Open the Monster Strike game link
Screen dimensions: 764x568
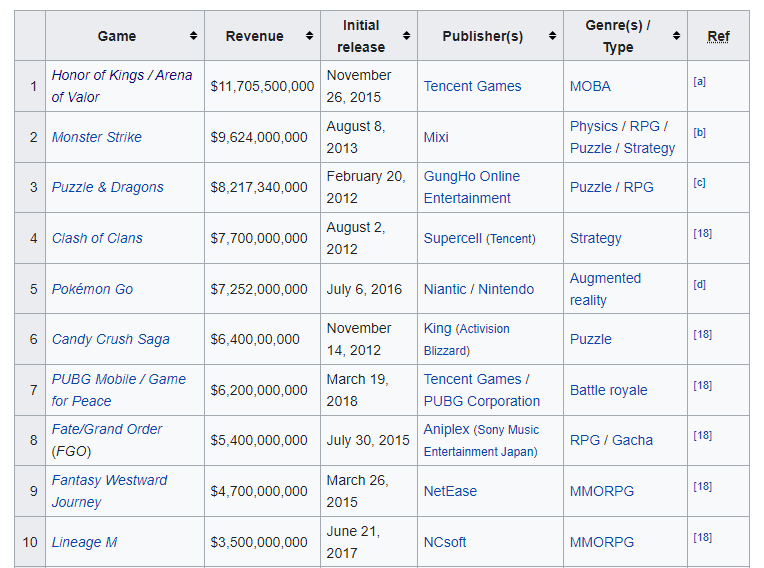[x=96, y=137]
